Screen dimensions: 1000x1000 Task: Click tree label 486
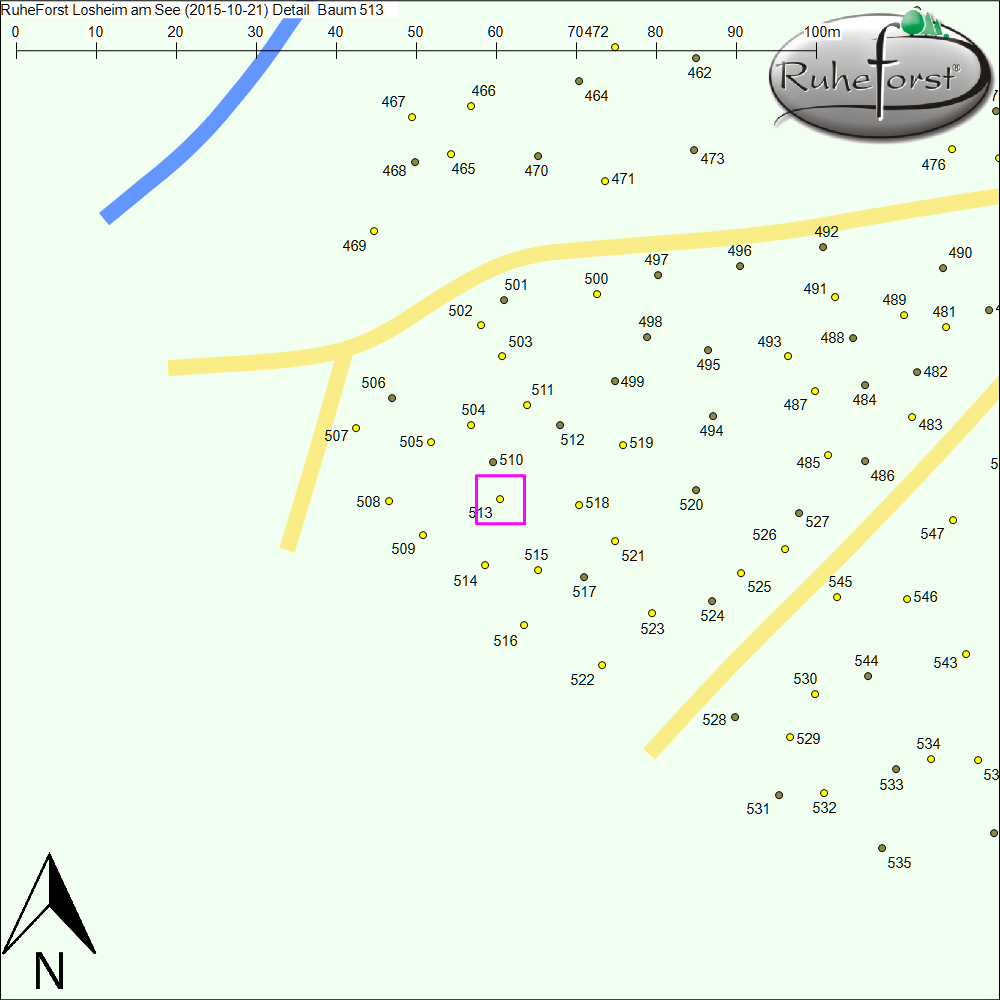coord(882,476)
